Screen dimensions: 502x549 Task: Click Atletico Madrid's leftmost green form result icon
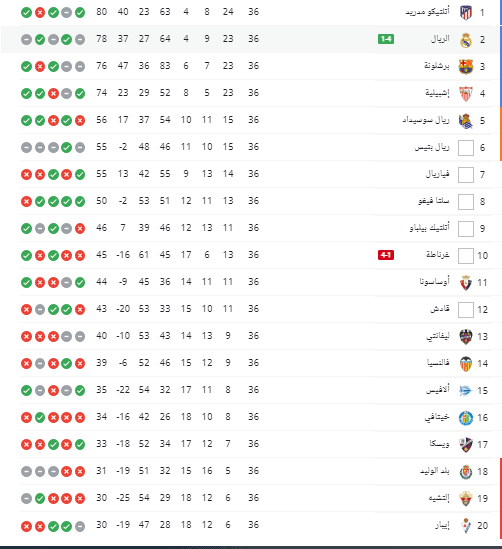click(x=26, y=13)
